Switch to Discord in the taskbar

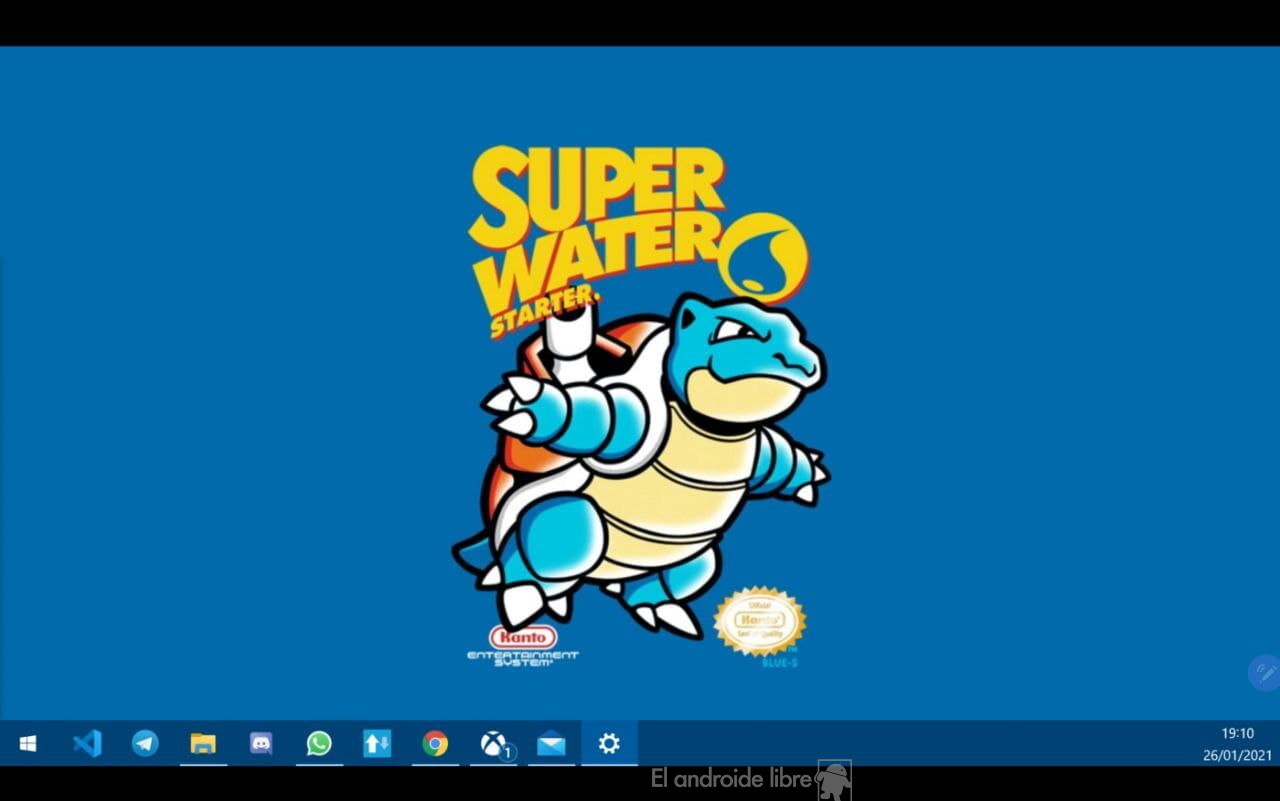tap(261, 743)
